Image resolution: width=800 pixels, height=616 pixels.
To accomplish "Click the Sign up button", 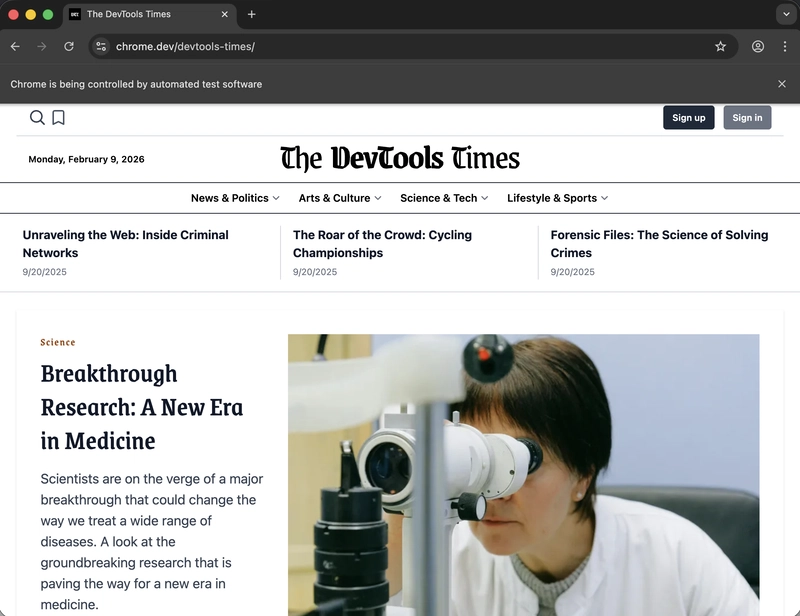I will [689, 118].
